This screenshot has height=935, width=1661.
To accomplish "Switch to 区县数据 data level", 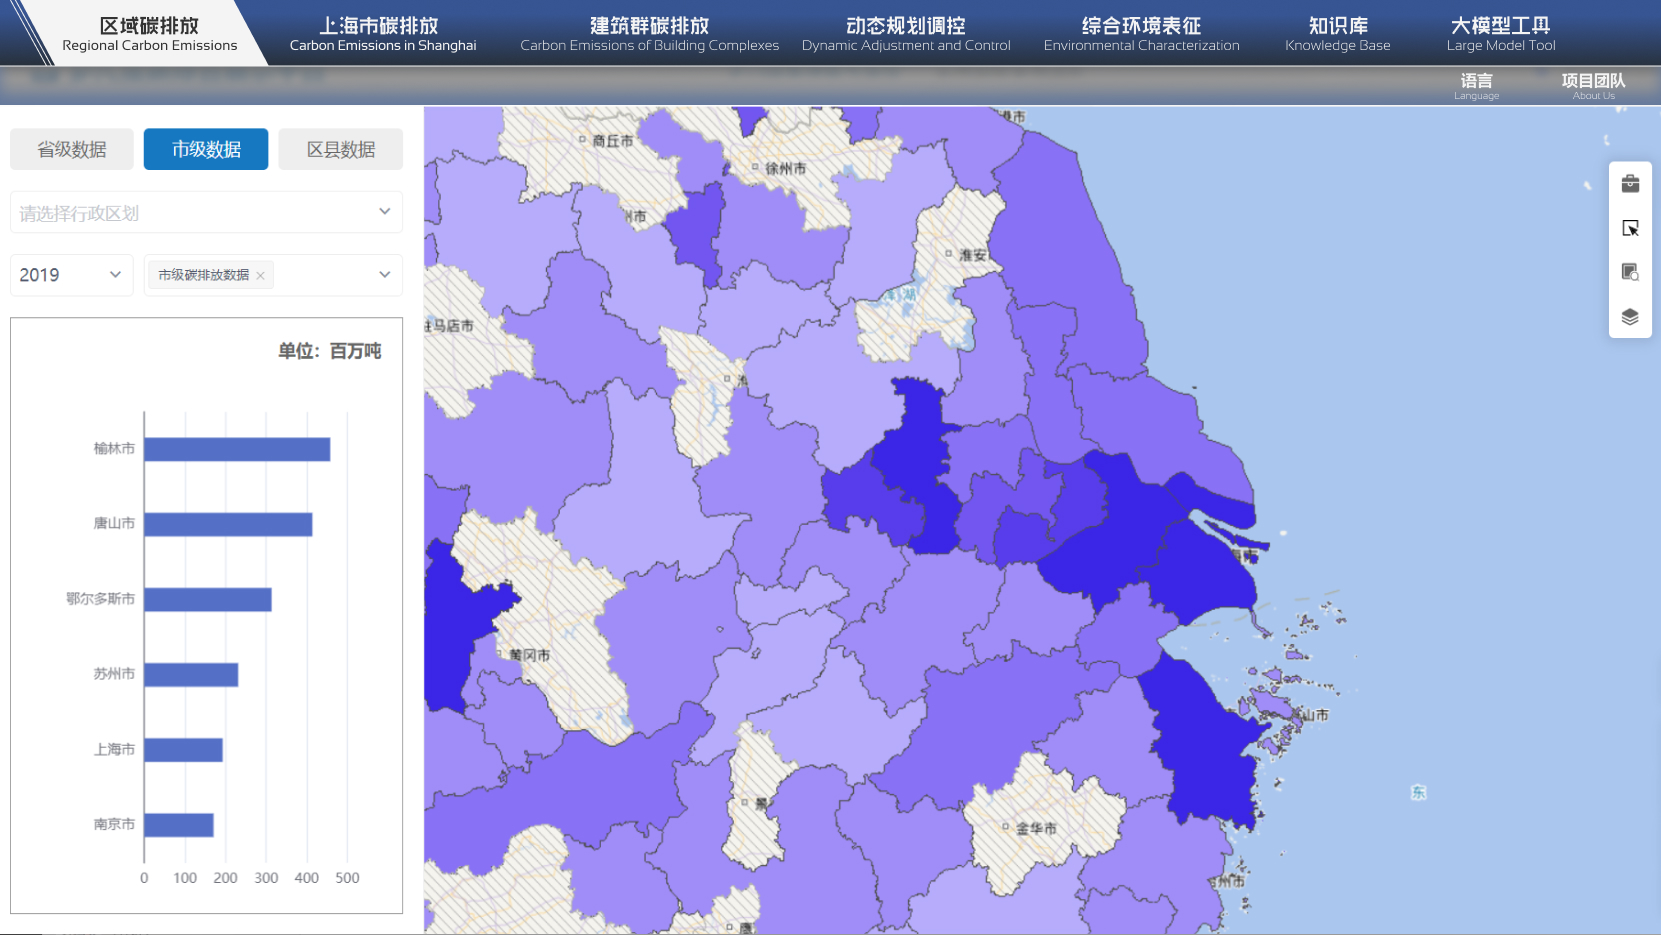I will (x=340, y=149).
